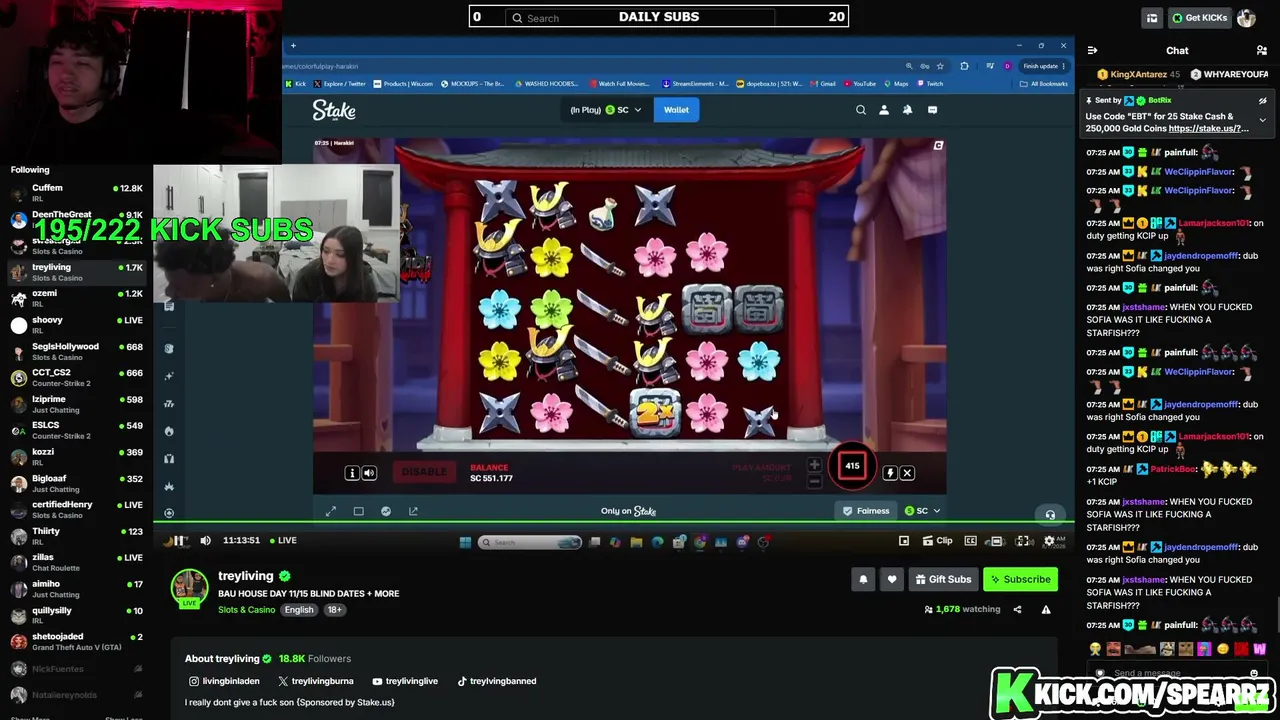Viewport: 1280px width, 720px height.
Task: Click Get KICKs button
Action: click(1199, 18)
